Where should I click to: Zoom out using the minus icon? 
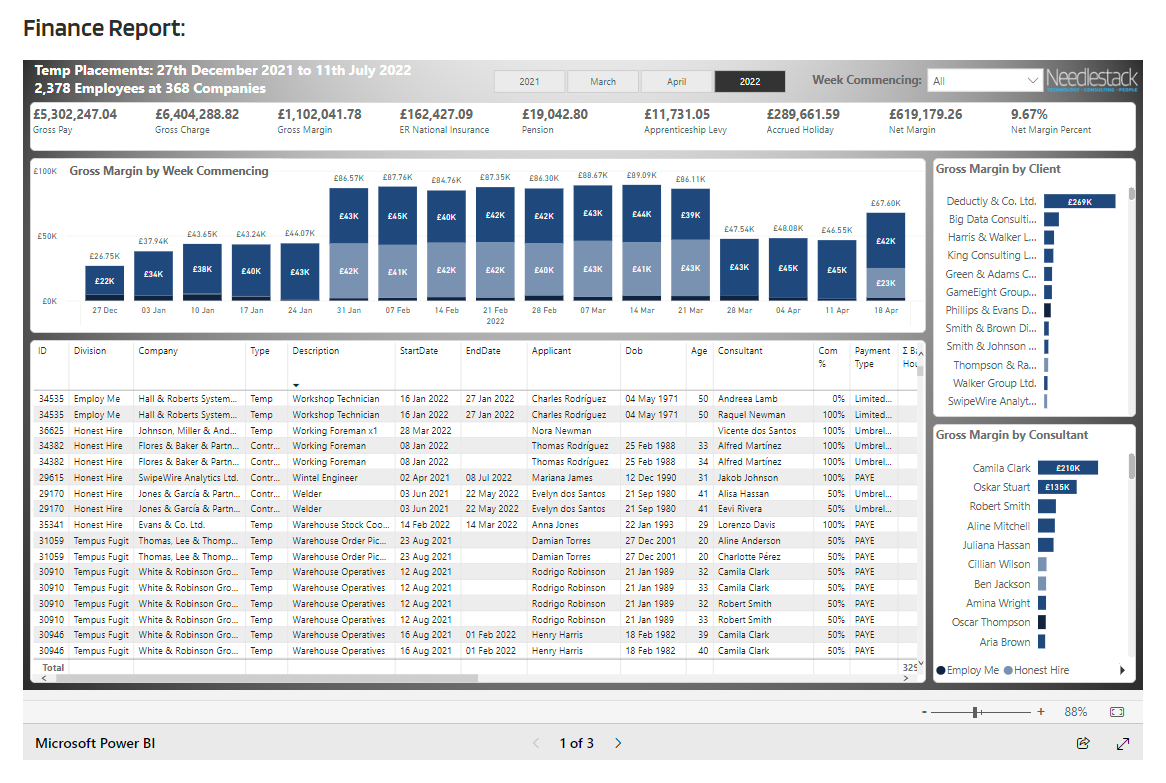click(924, 712)
